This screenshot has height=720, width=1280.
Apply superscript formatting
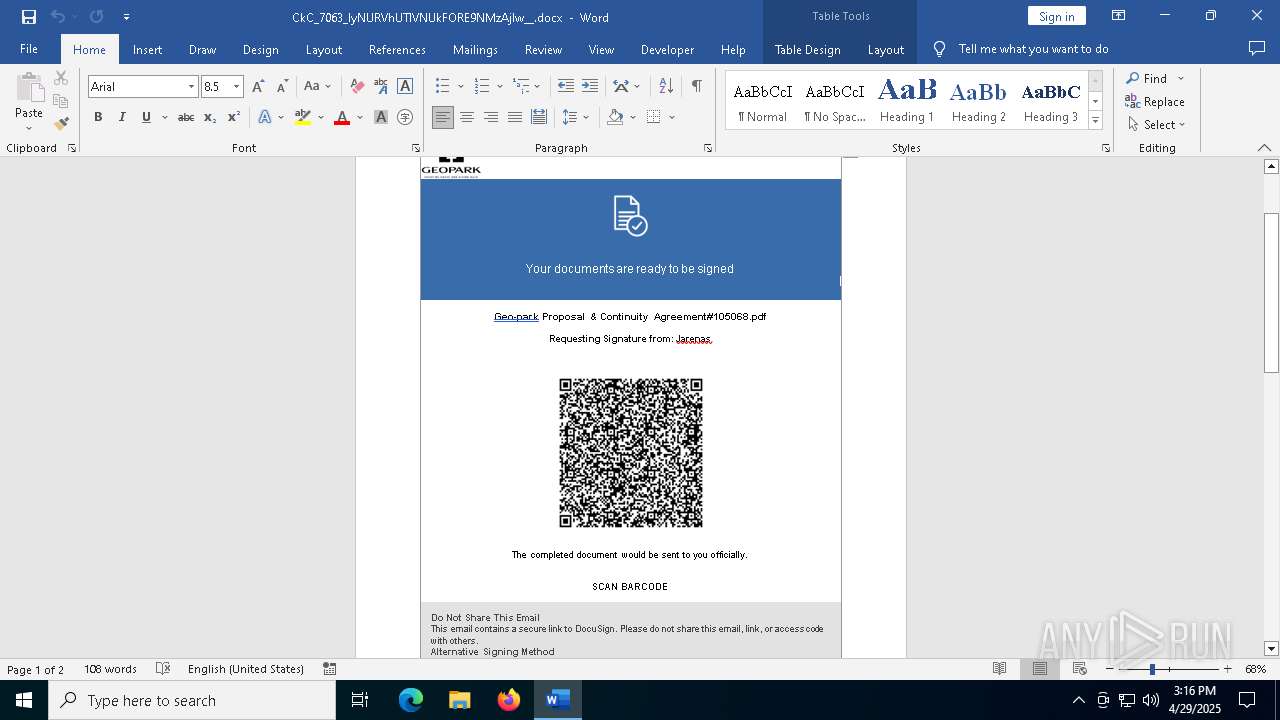pyautogui.click(x=233, y=117)
